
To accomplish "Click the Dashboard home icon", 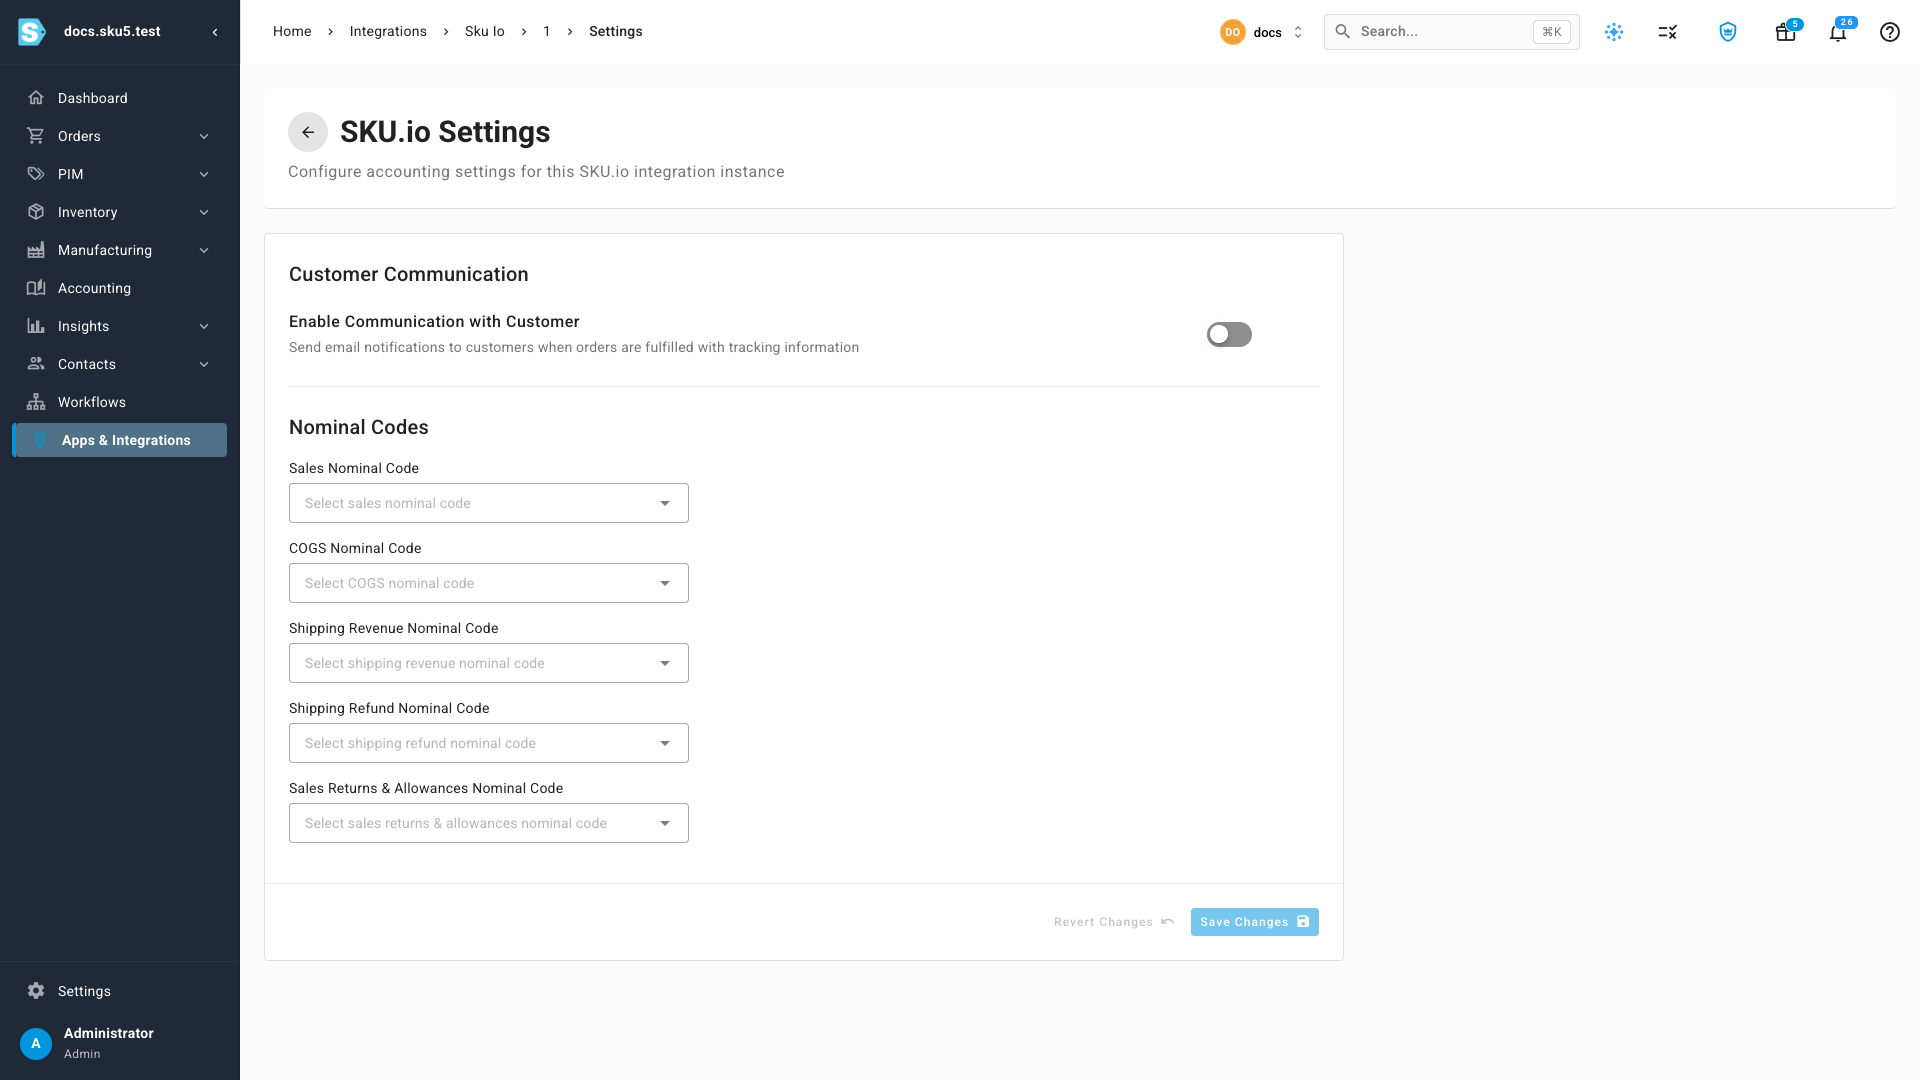I will pyautogui.click(x=36, y=98).
